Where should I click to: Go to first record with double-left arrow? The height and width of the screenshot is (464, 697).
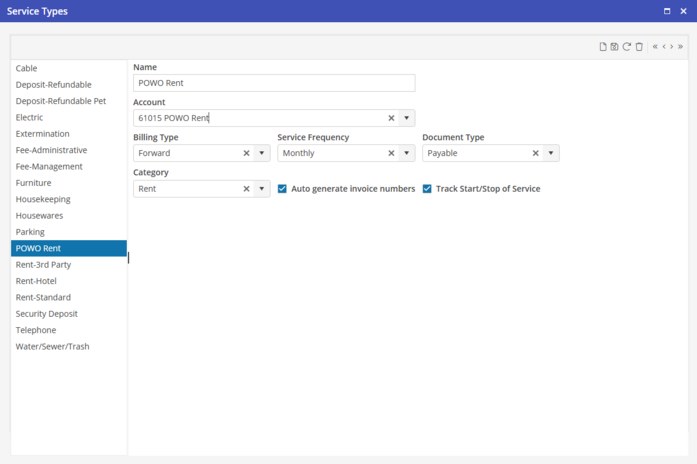(655, 47)
